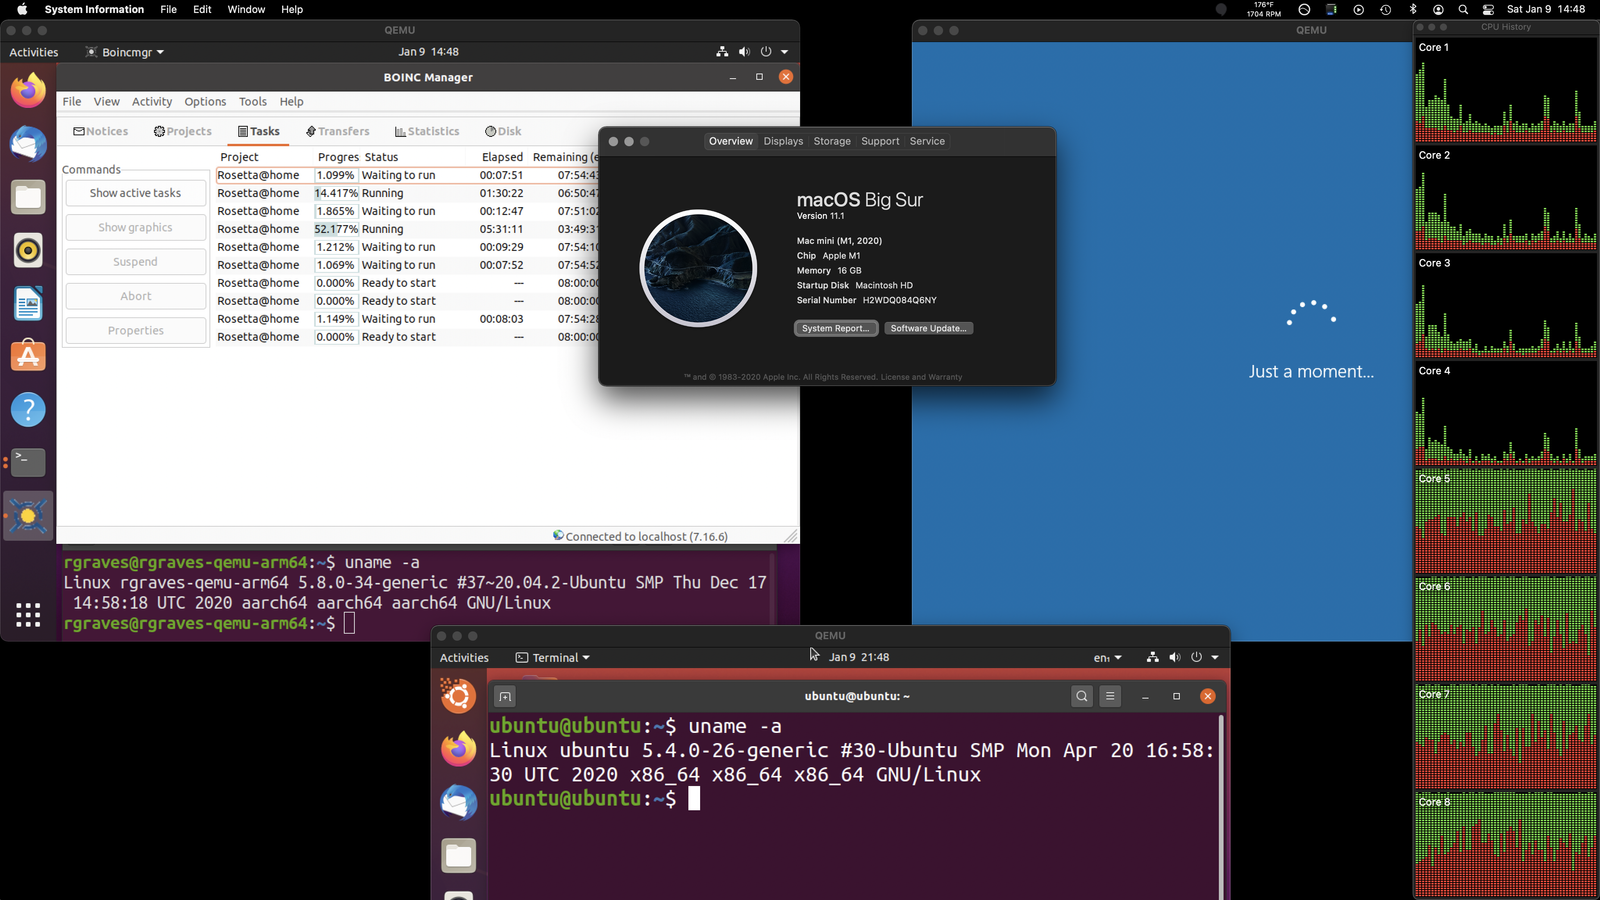Launch Ubuntu Software store icon
This screenshot has width=1600, height=900.
click(28, 356)
